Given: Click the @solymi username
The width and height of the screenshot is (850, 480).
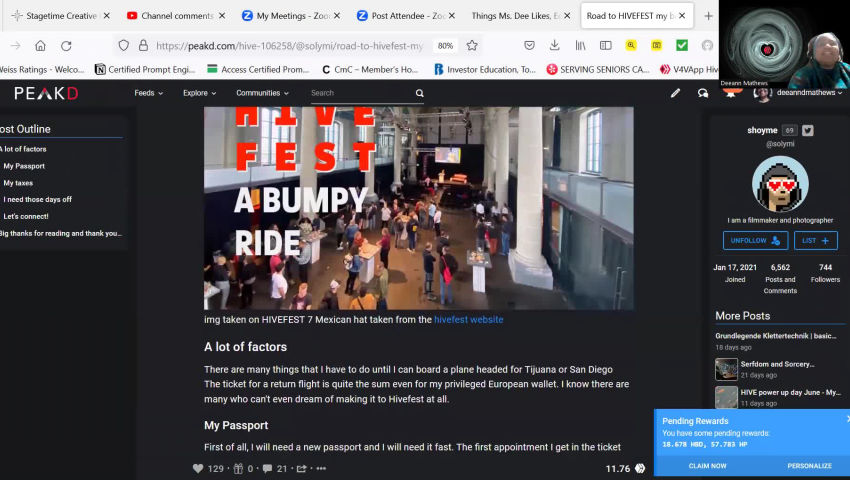Looking at the screenshot, I should (780, 144).
